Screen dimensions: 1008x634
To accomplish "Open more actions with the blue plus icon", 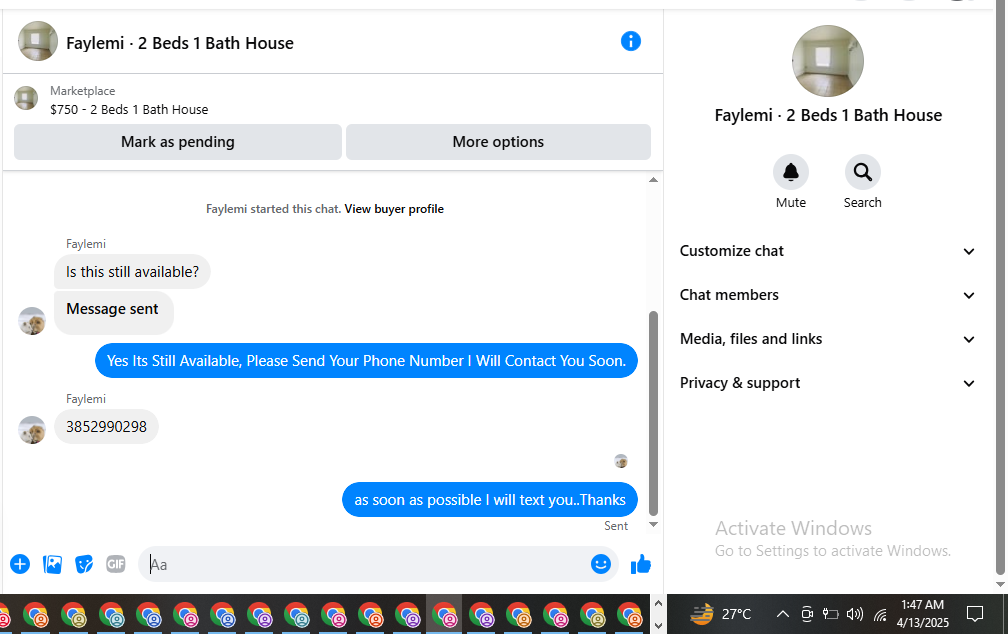I will (20, 564).
